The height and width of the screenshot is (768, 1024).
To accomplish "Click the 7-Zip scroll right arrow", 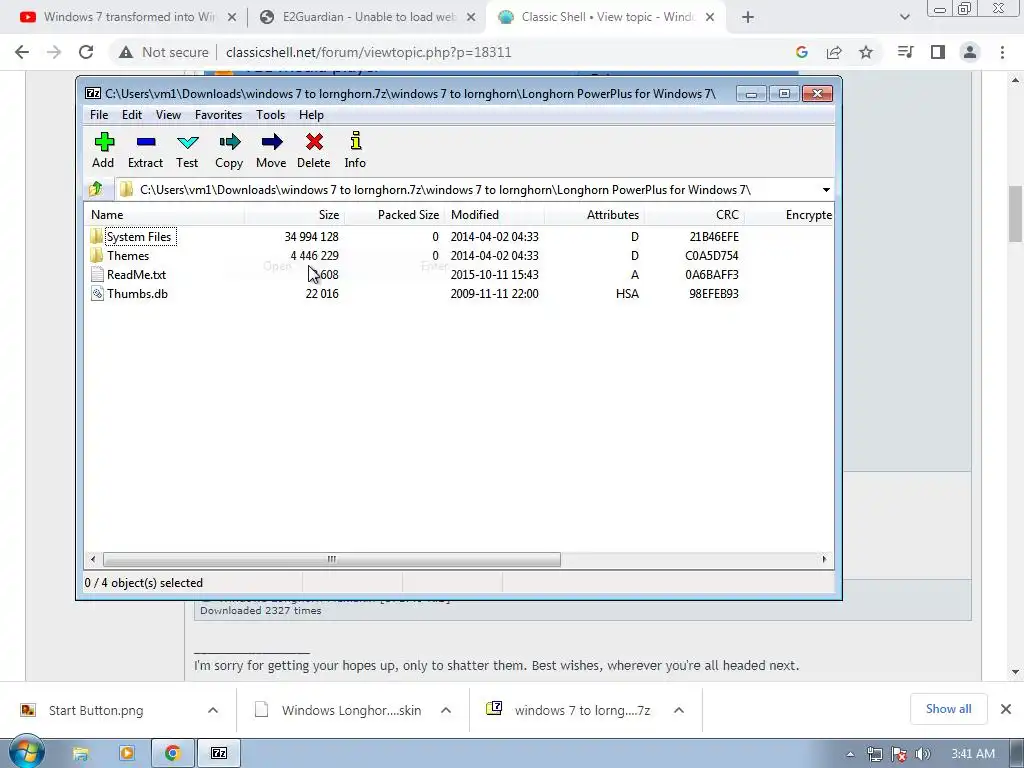I will [824, 560].
